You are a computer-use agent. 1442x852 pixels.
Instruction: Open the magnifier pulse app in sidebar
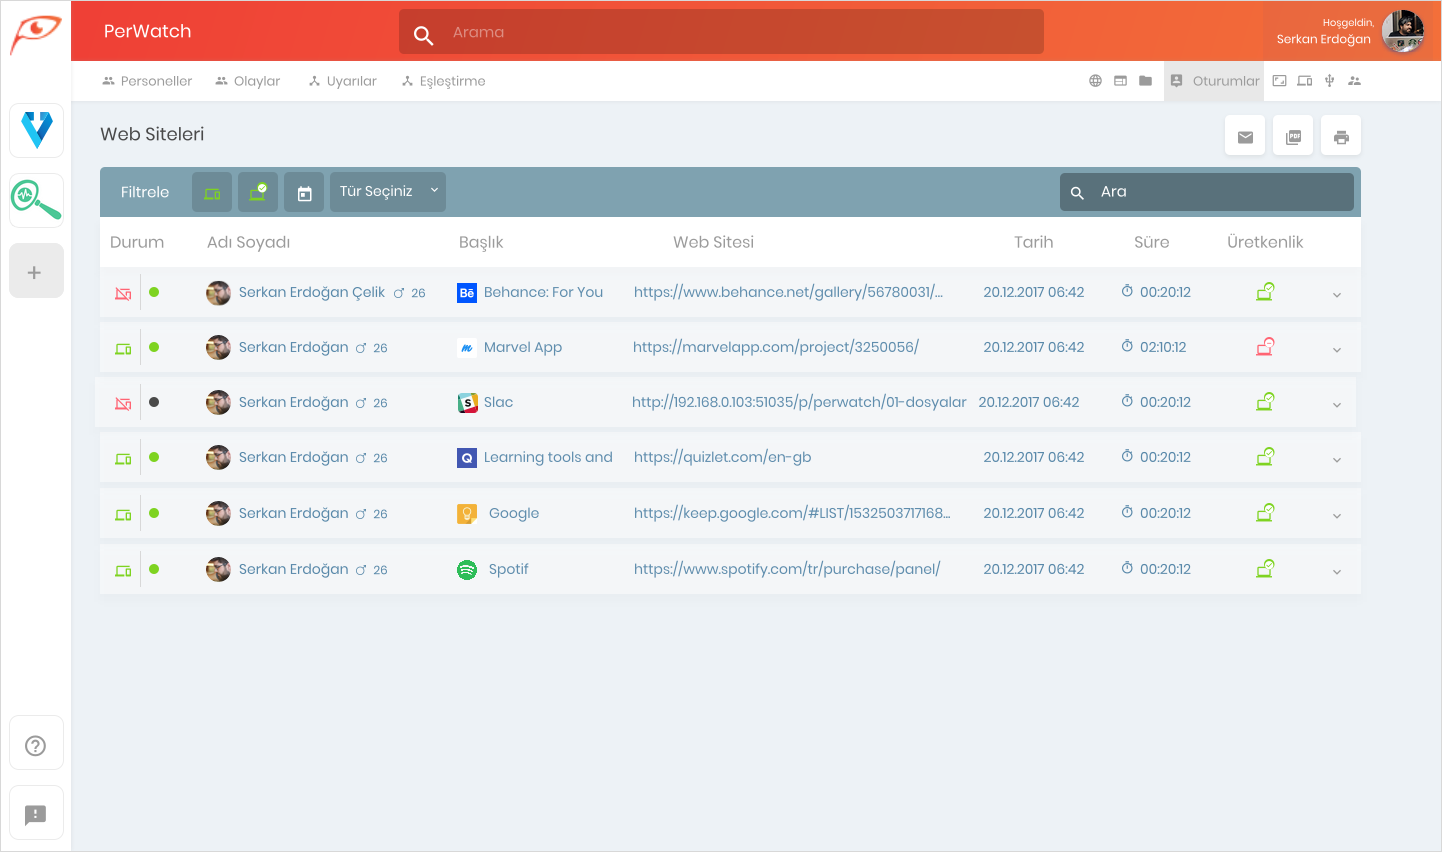click(x=37, y=200)
